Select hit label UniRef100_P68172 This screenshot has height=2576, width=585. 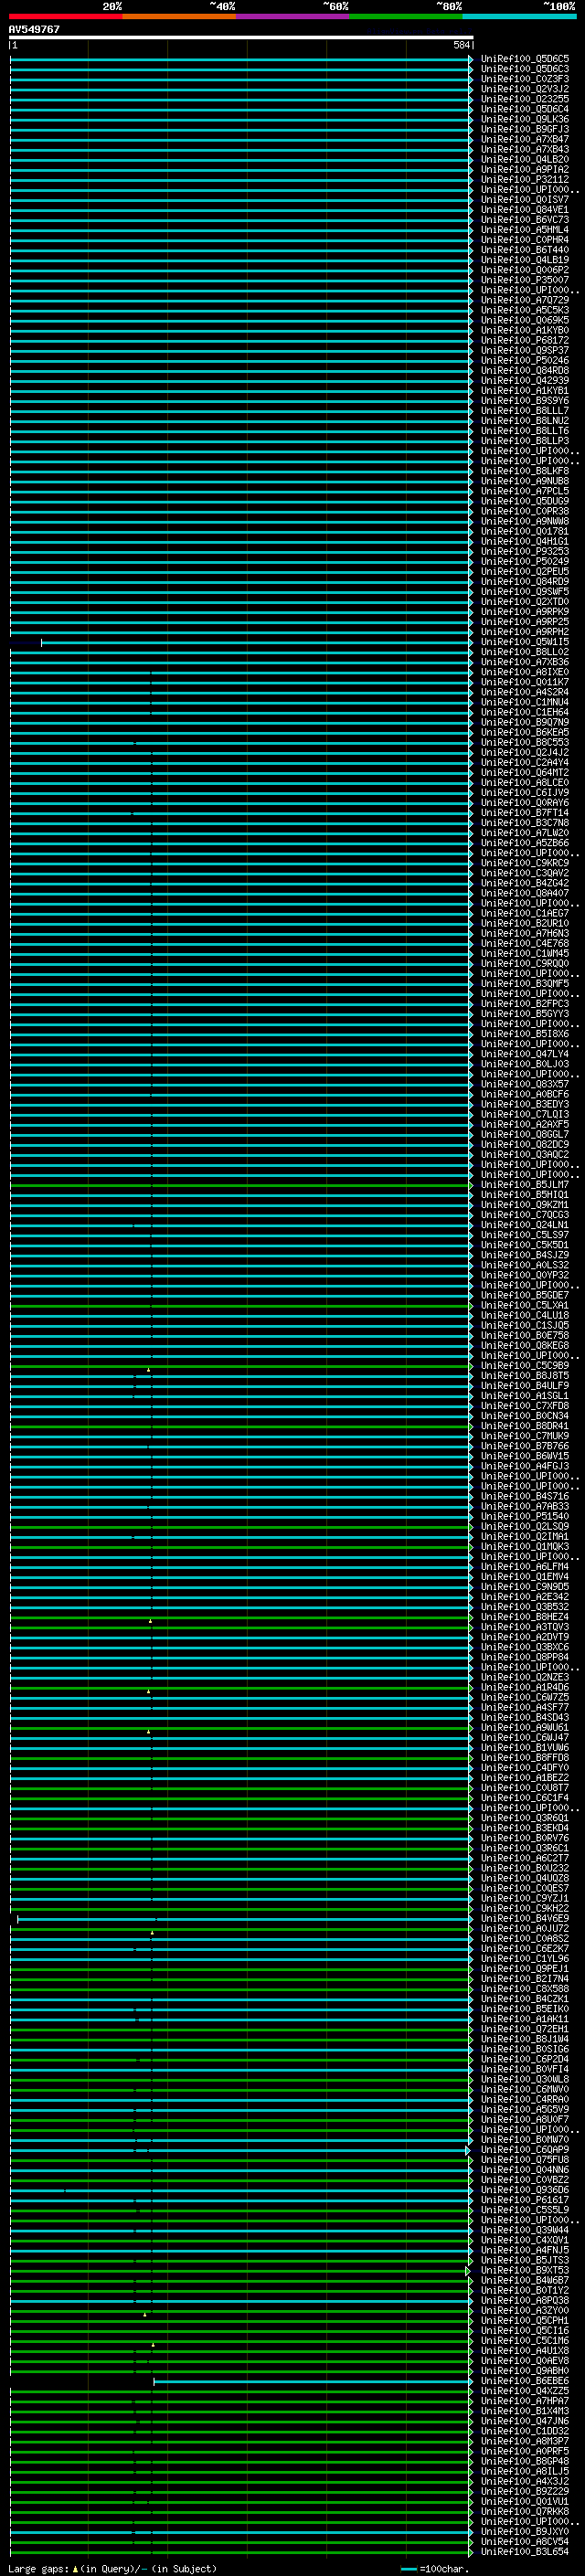525,340
